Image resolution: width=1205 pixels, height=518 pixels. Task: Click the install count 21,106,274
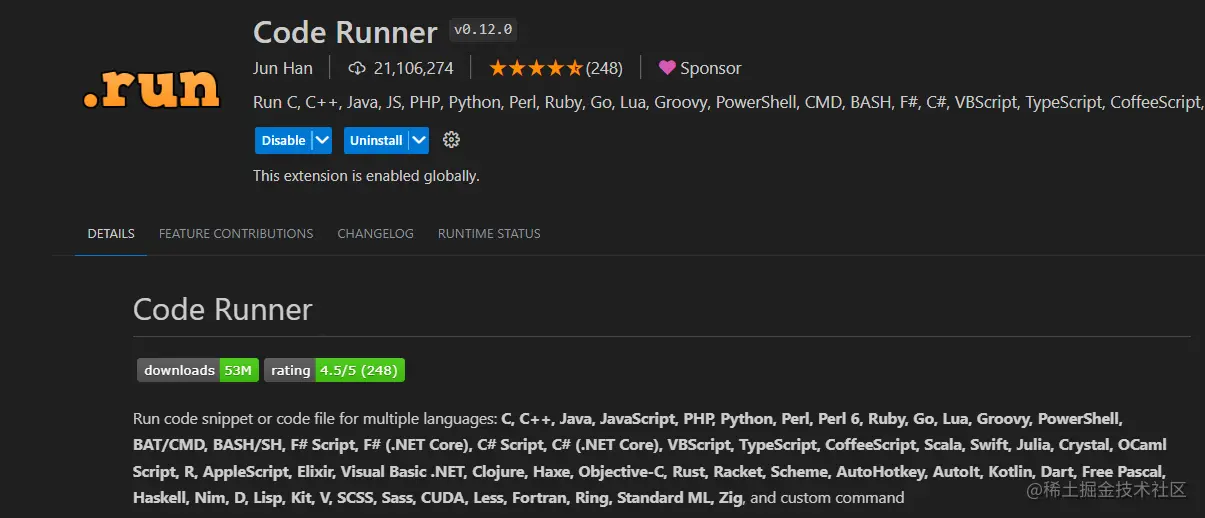coord(413,68)
